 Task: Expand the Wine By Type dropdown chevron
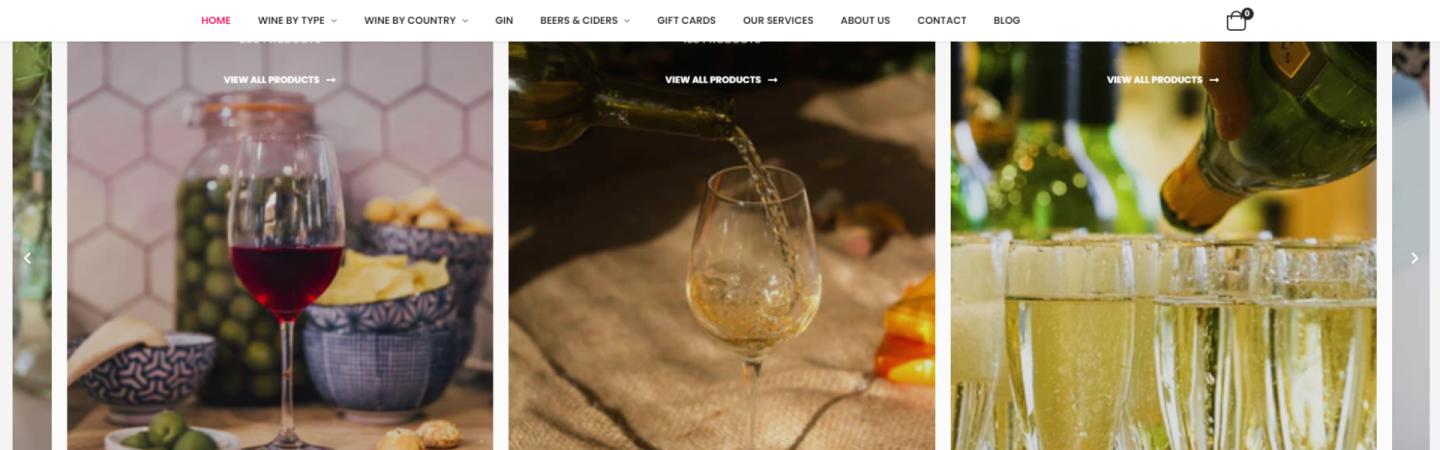pyautogui.click(x=334, y=21)
